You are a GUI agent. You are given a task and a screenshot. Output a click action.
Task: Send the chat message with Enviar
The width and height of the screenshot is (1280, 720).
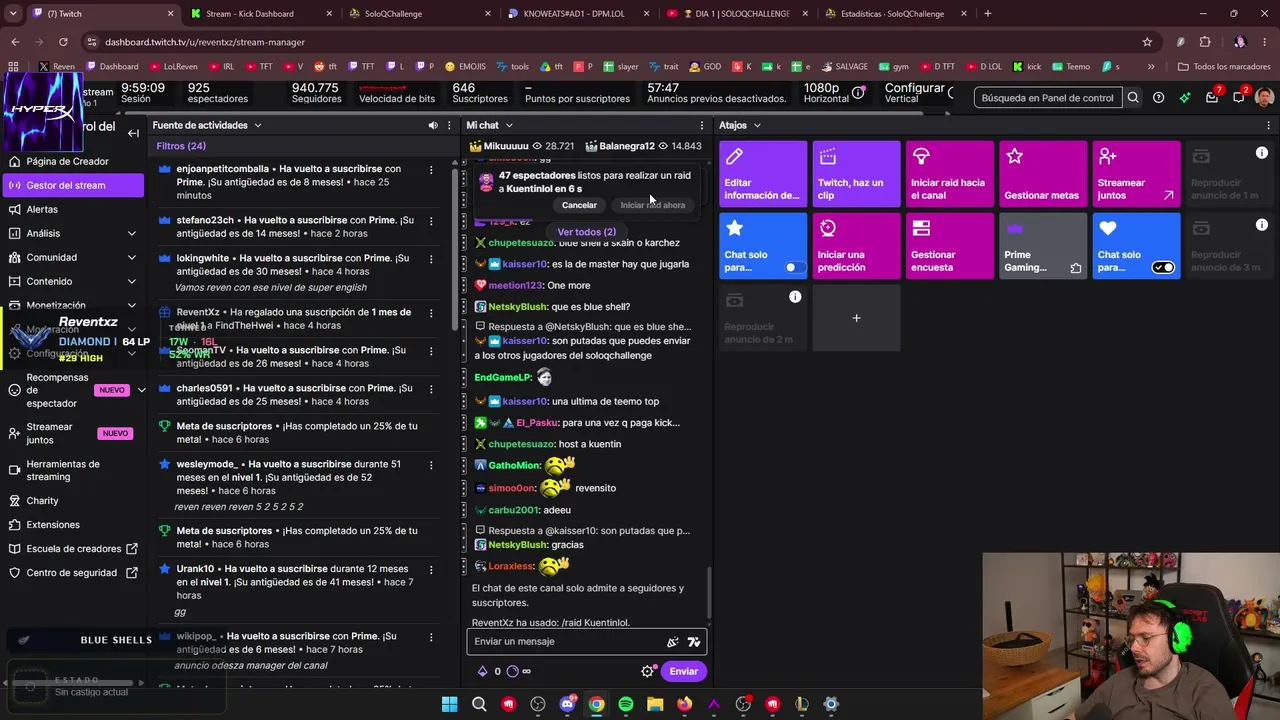click(684, 671)
